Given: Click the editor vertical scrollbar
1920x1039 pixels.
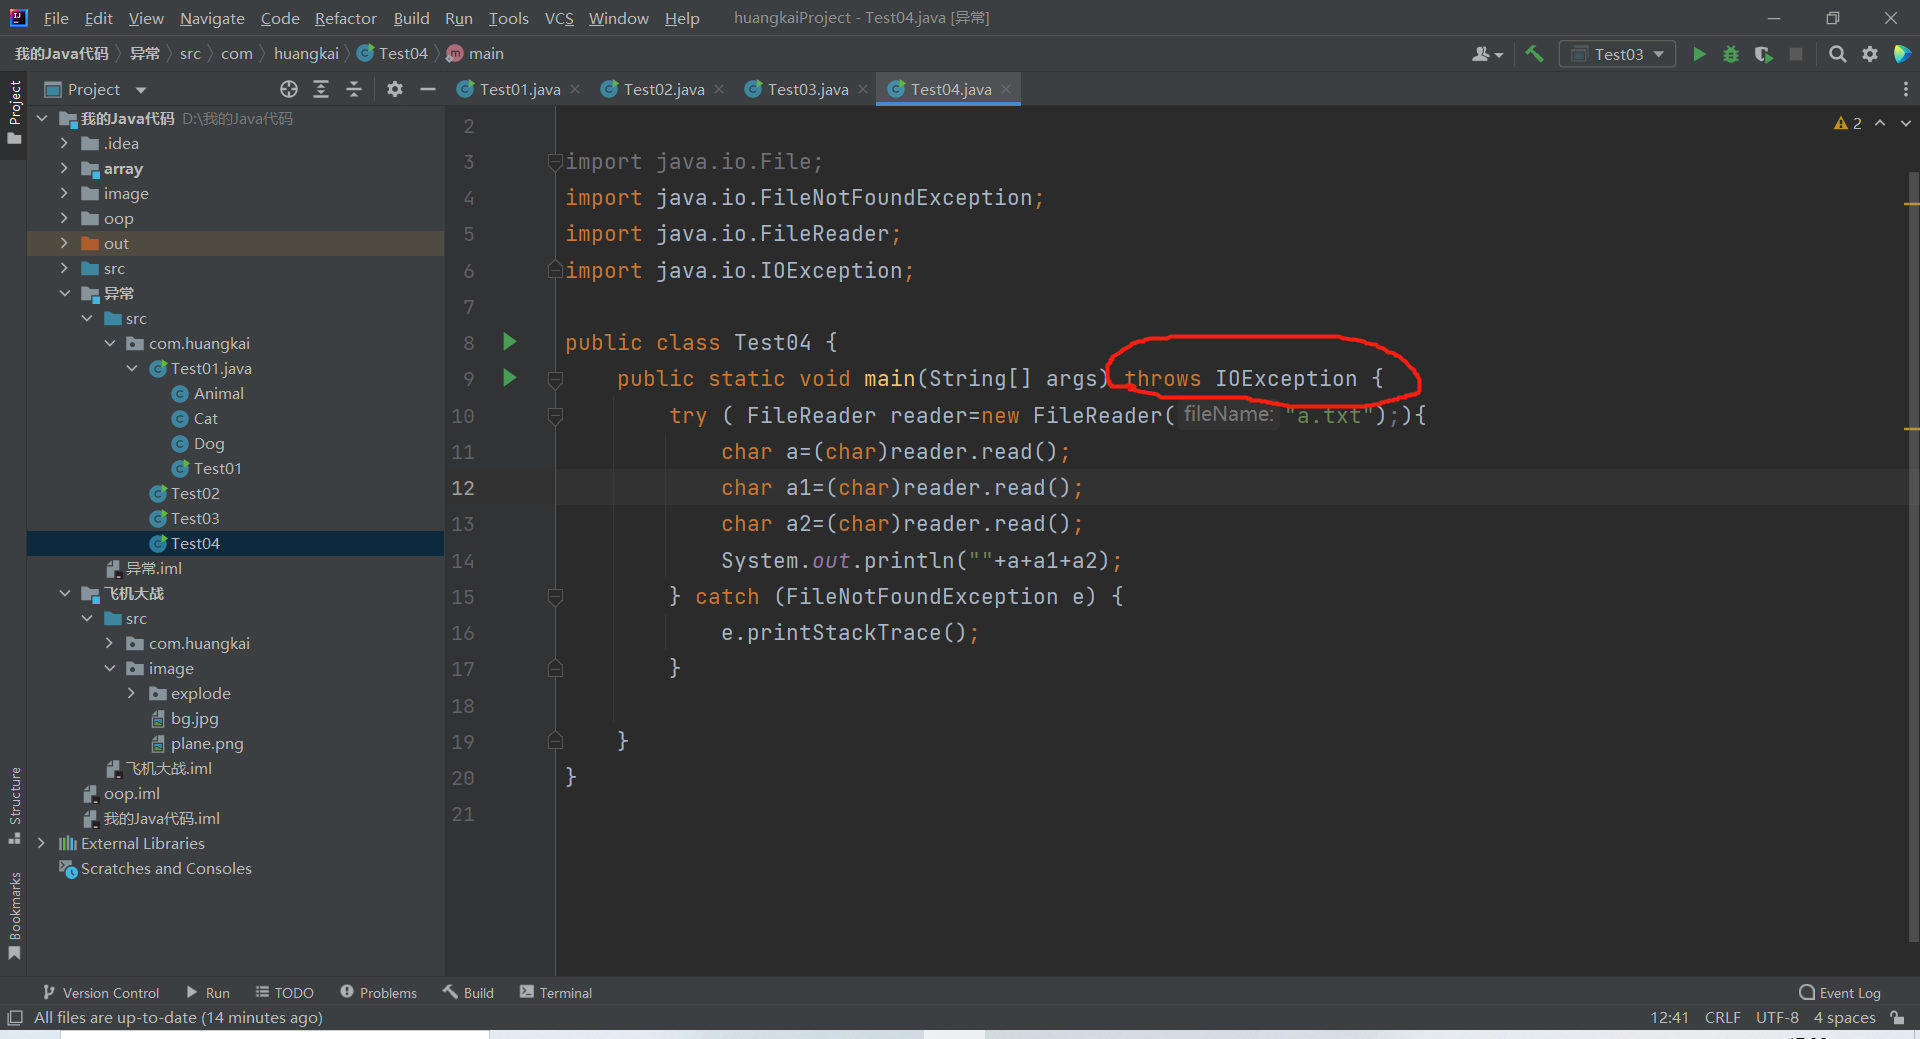Looking at the screenshot, I should point(1912,555).
